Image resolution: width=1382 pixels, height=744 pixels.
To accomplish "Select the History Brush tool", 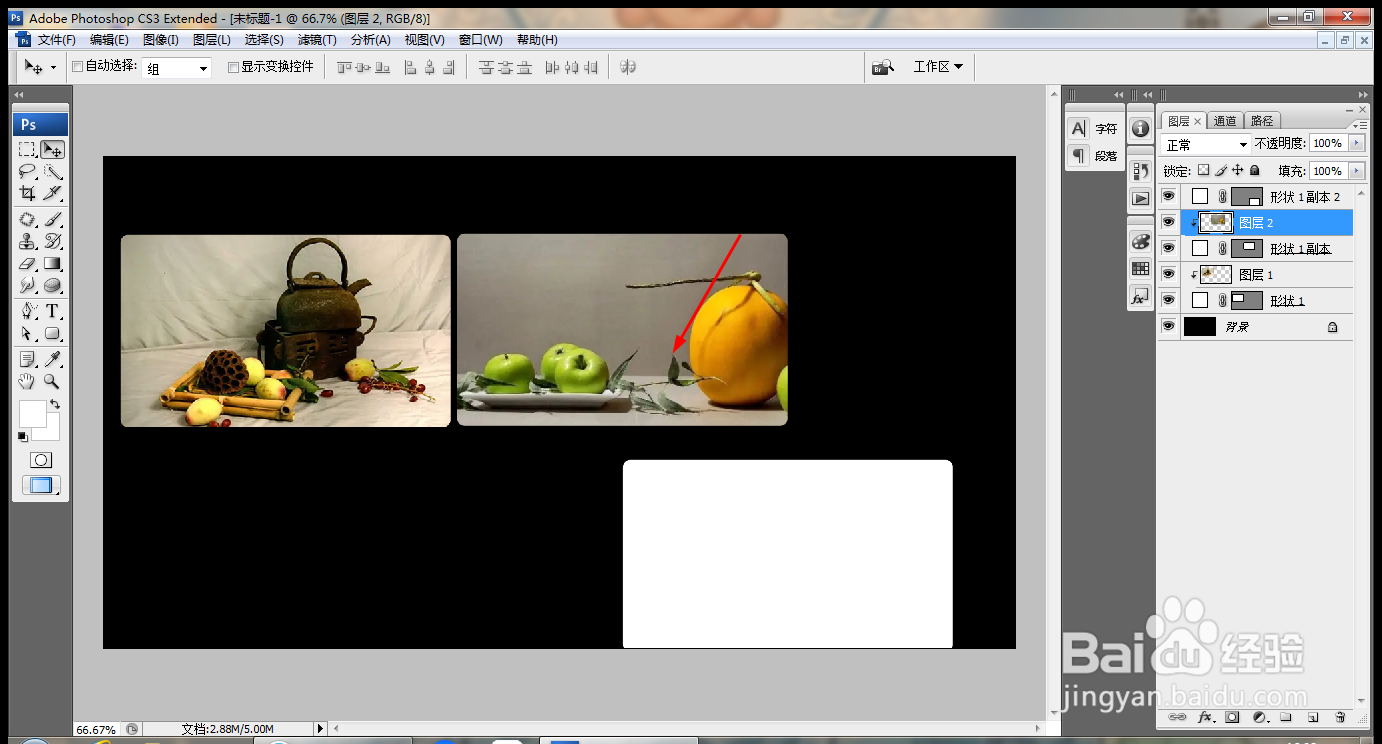I will (53, 241).
